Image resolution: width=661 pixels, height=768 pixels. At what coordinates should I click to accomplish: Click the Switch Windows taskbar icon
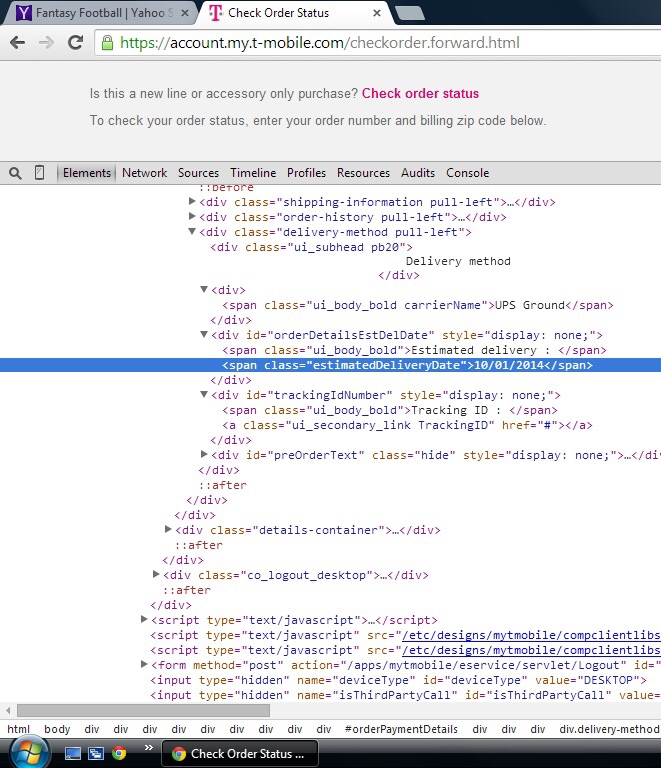tap(96, 753)
